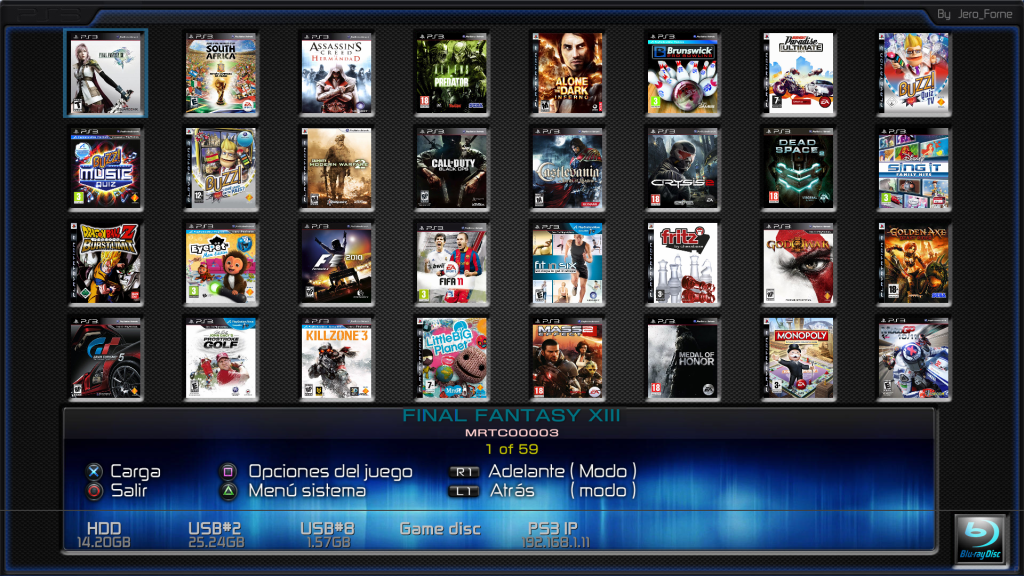This screenshot has width=1024, height=576.
Task: Click the R1 button icon
Action: [464, 472]
